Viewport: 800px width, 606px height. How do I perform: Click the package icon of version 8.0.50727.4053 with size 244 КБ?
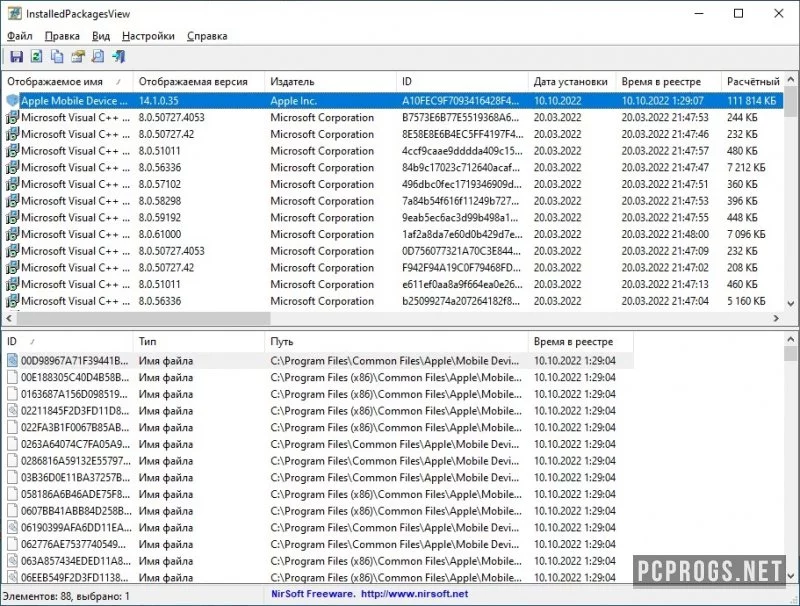[12, 117]
